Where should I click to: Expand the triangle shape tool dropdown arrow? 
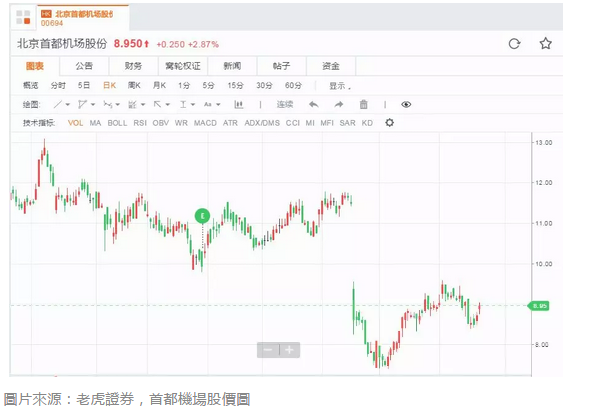(93, 104)
